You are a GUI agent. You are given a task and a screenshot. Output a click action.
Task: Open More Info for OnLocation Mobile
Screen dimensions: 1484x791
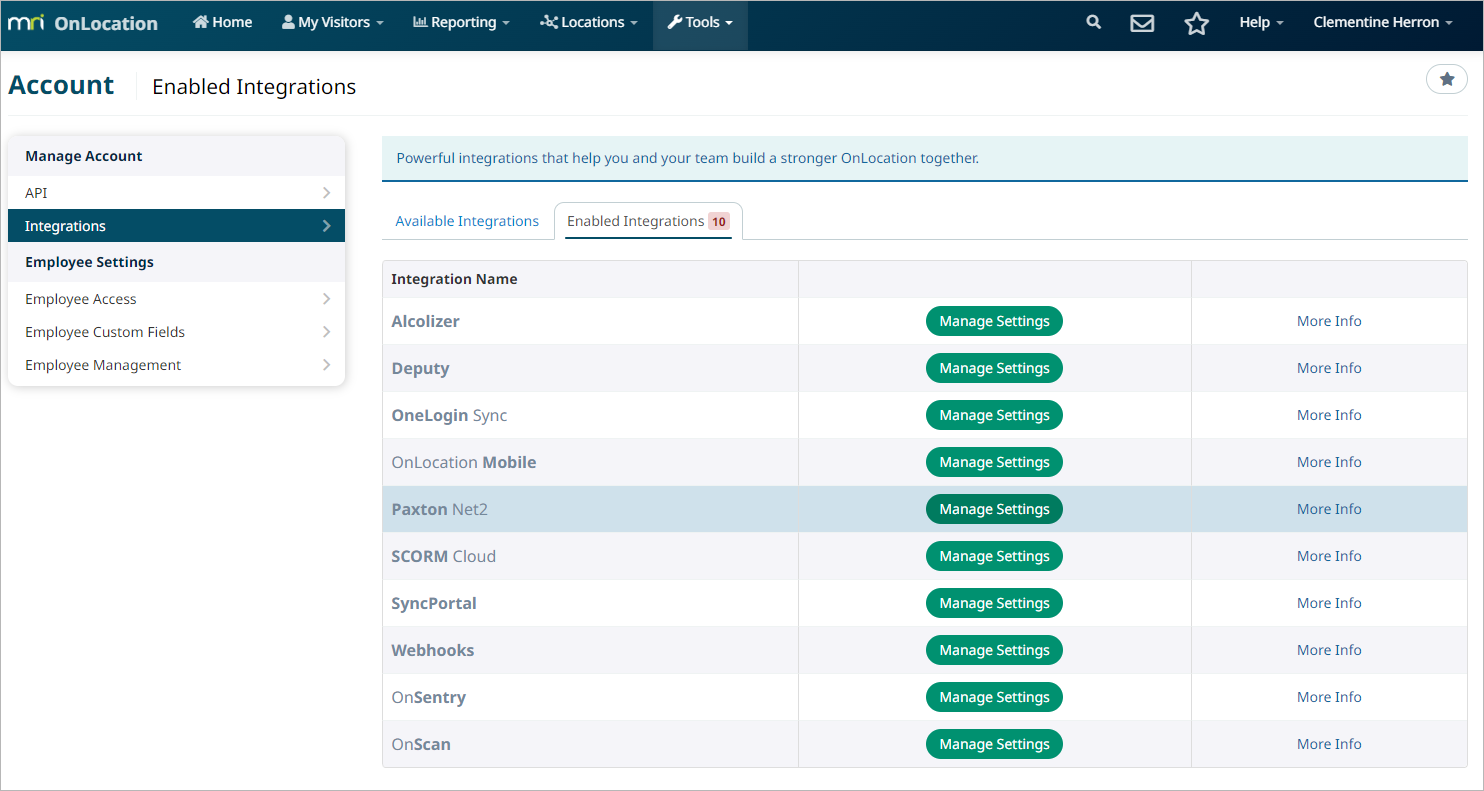tap(1329, 462)
